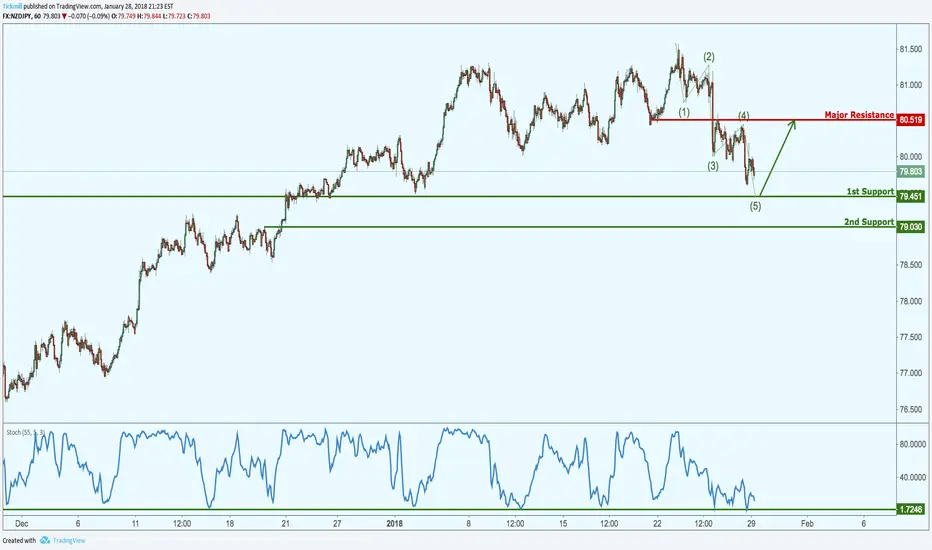932x550 pixels.
Task: Click the green 79.451 price tag
Action: click(911, 196)
